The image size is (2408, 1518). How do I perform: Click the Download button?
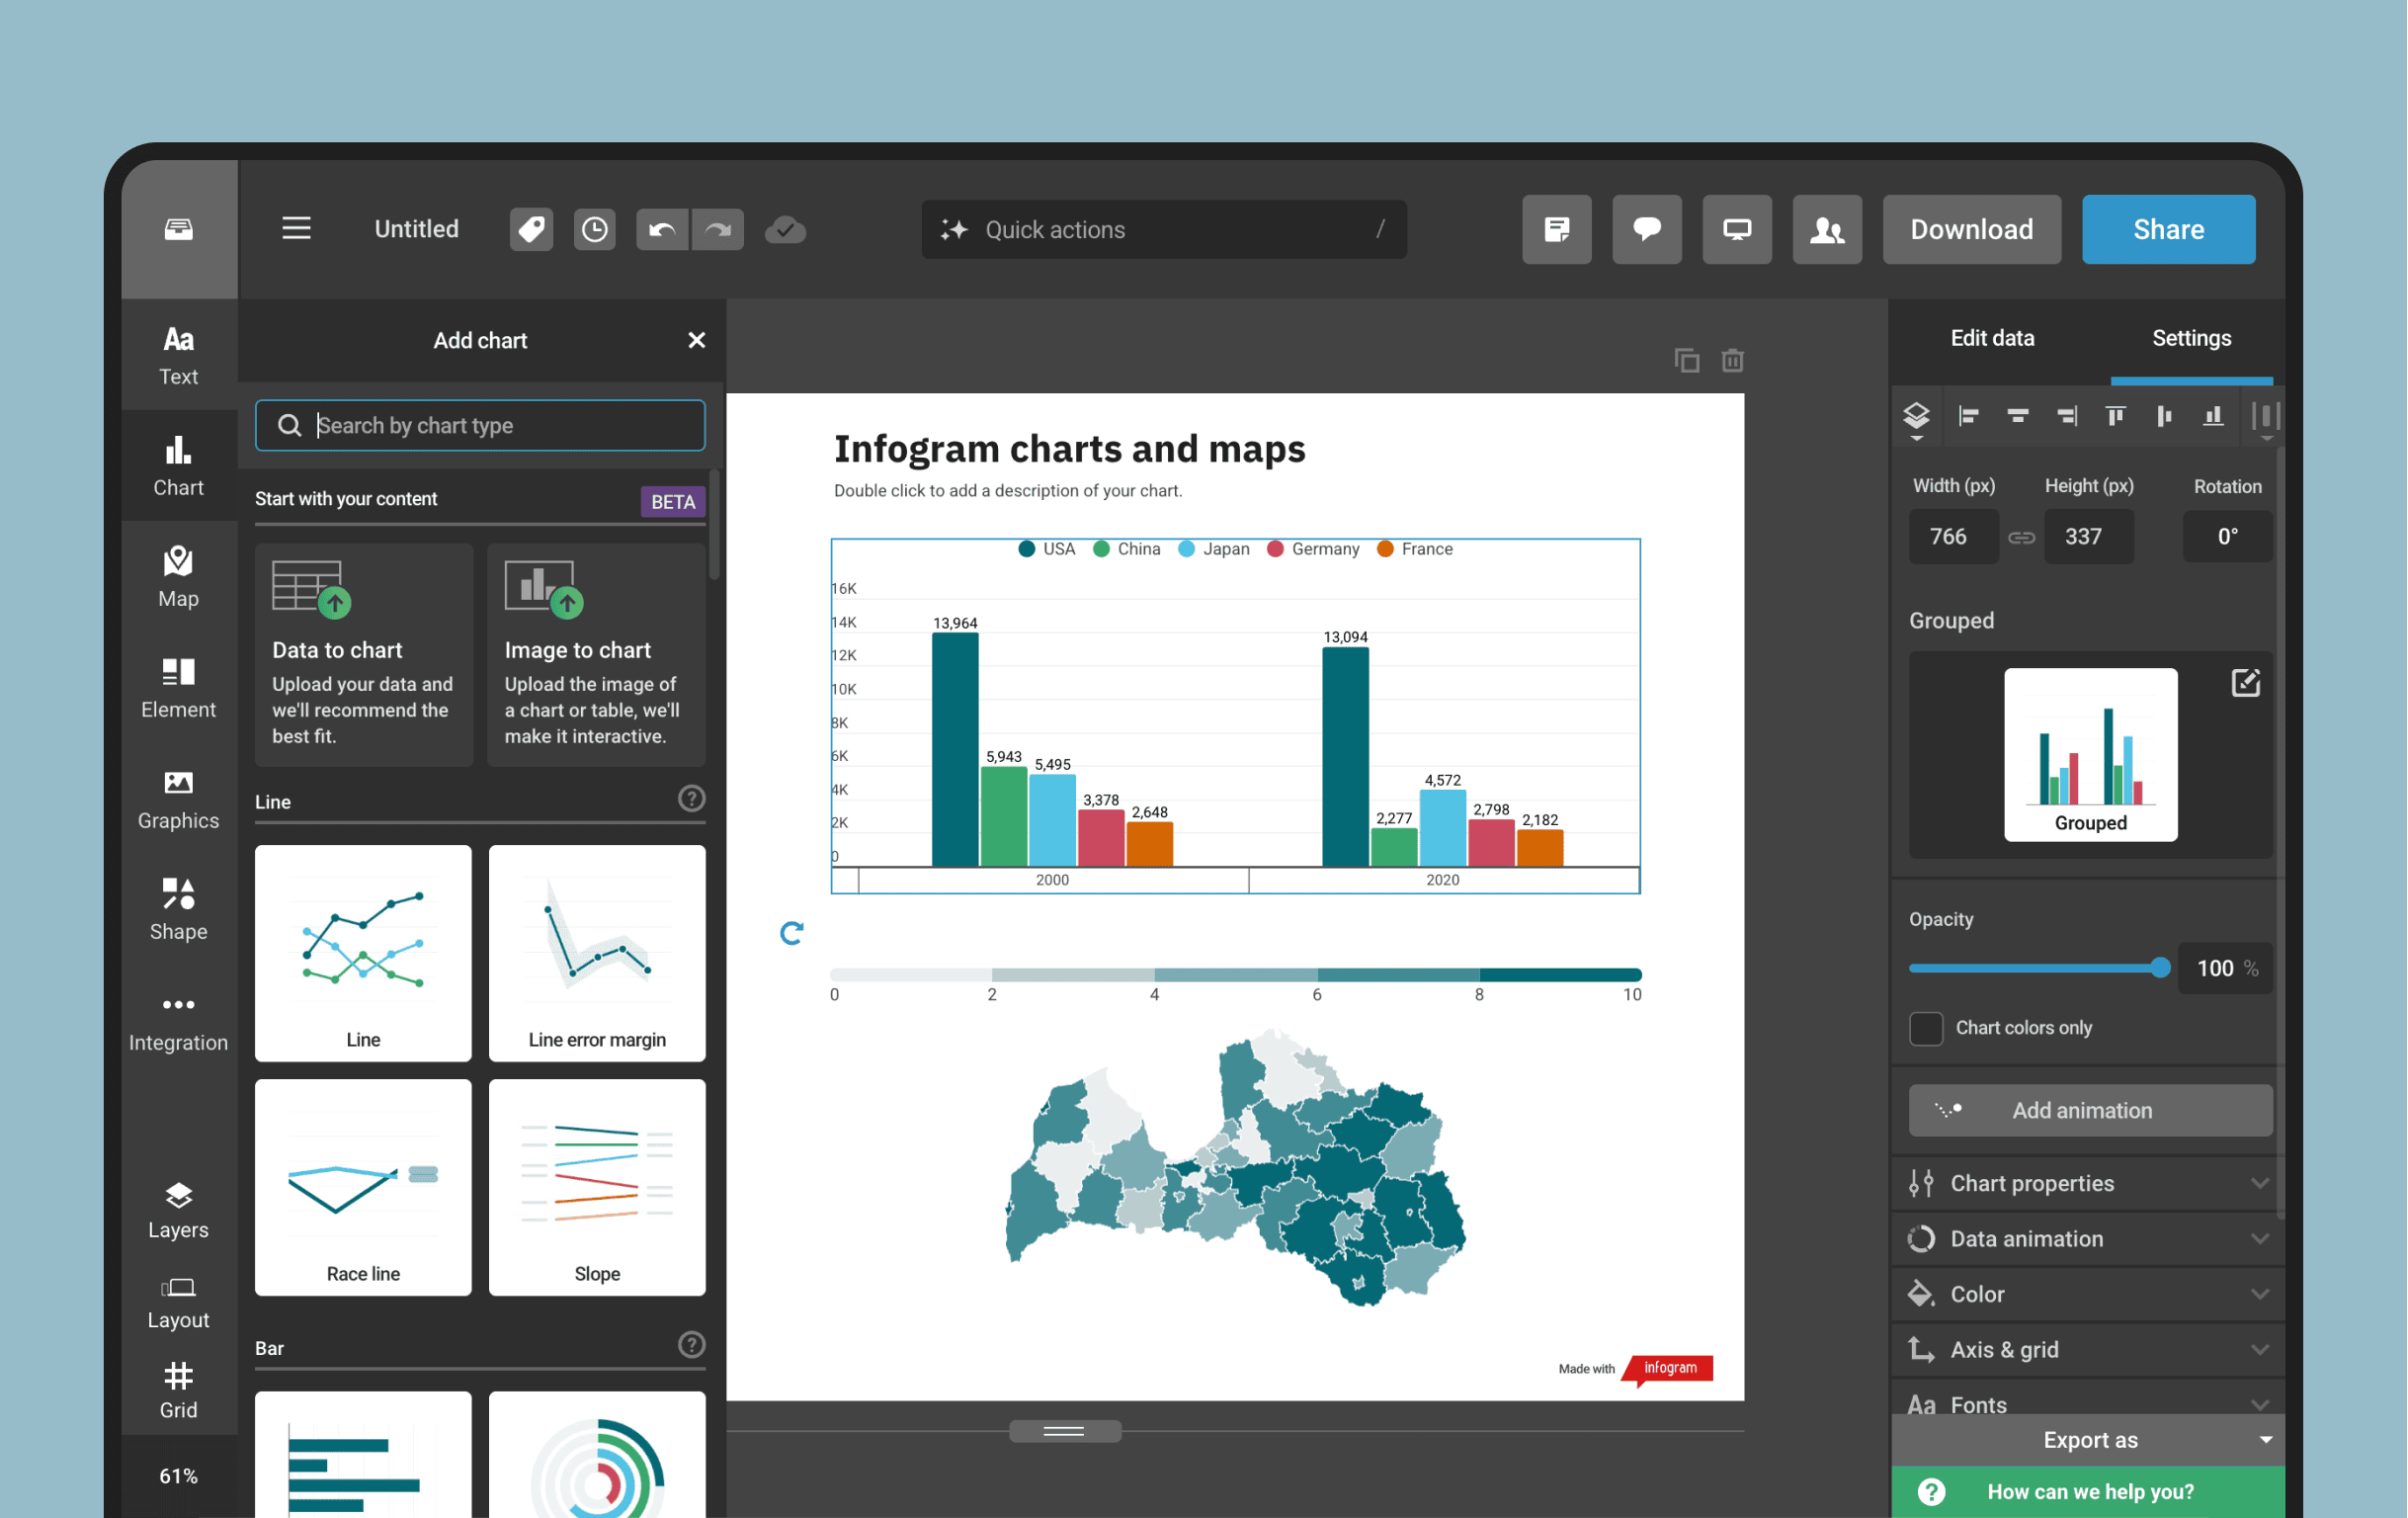1970,230
